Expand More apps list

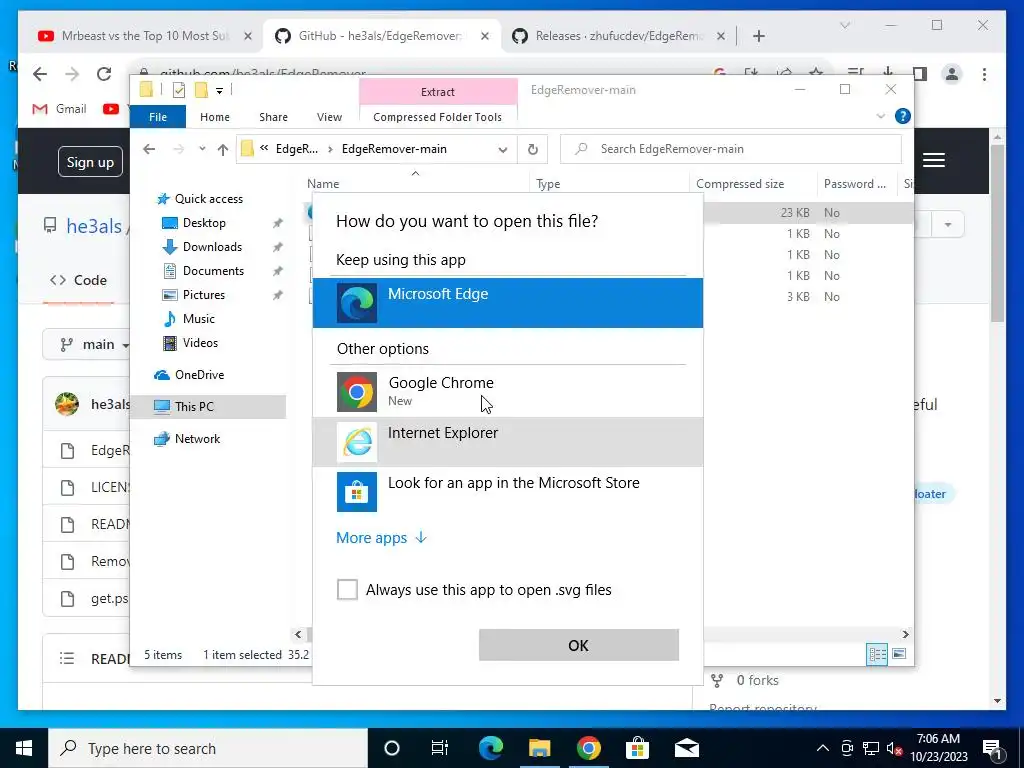pos(381,537)
